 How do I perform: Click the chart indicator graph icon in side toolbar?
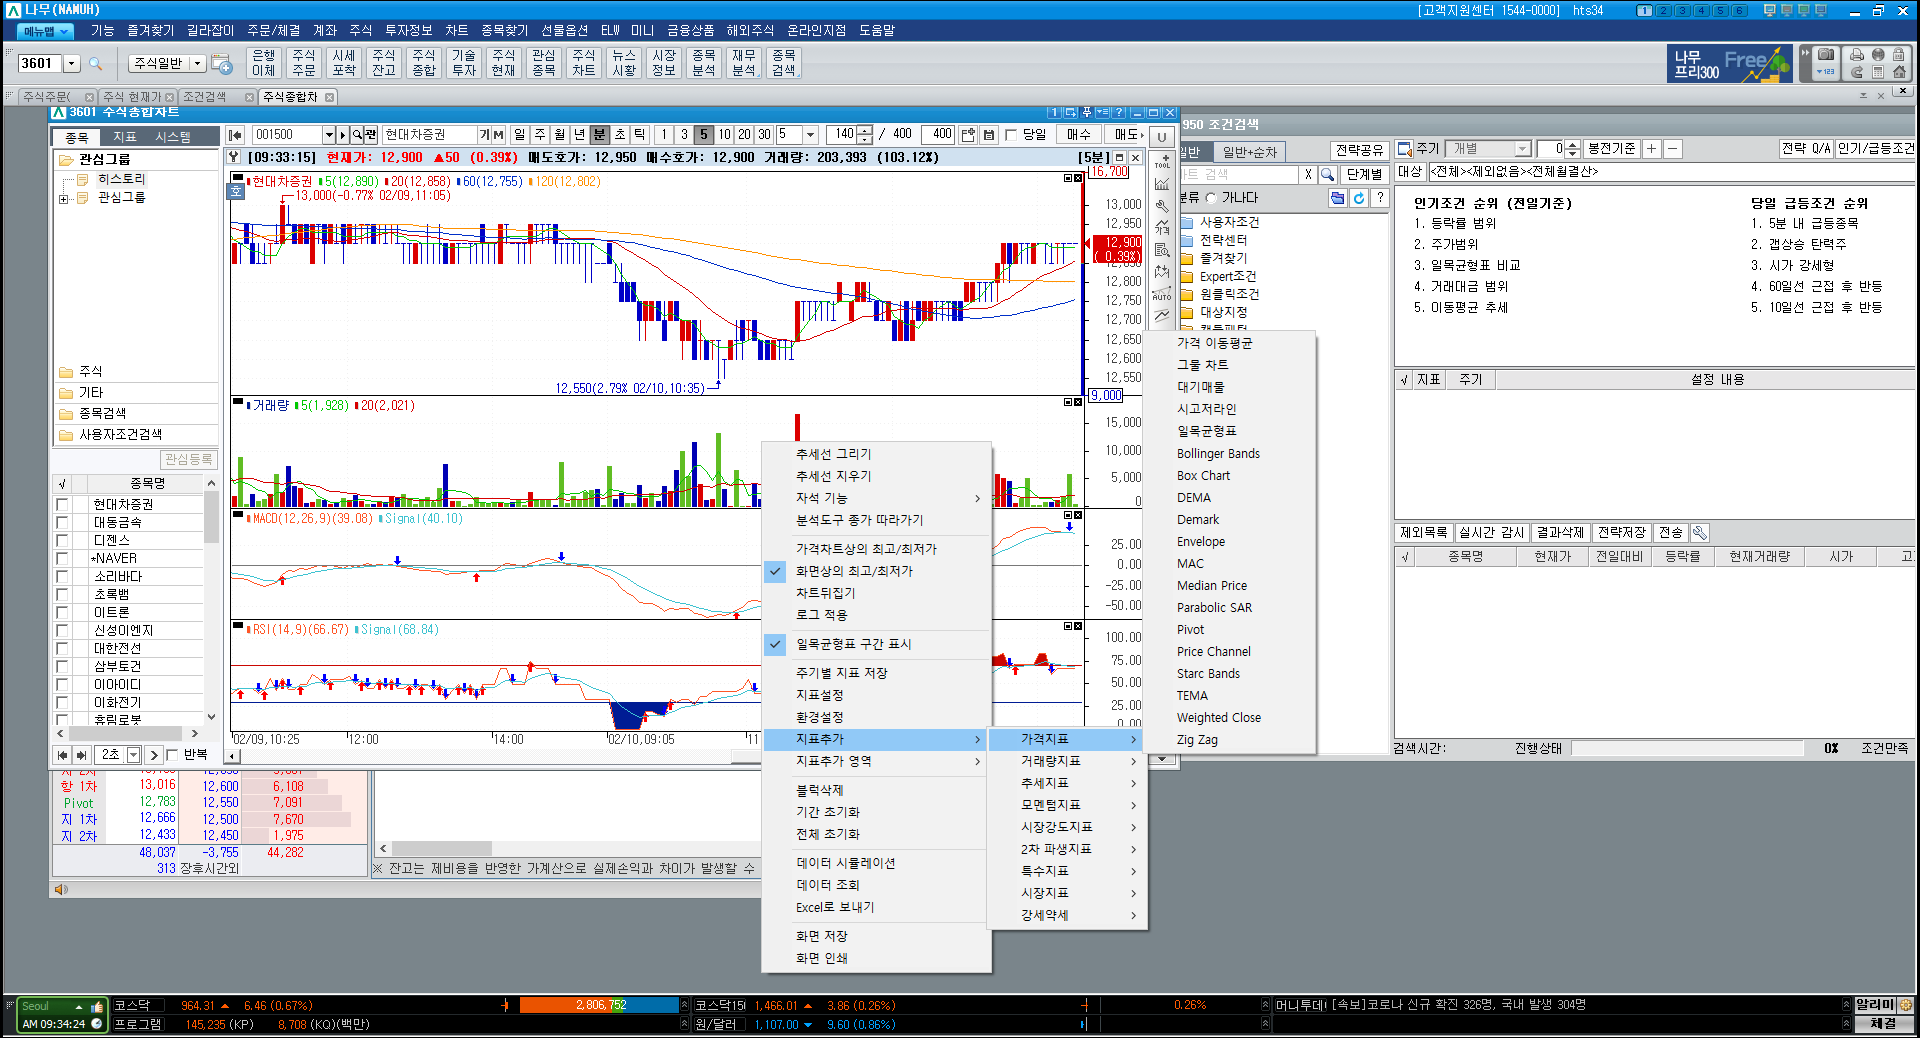(1162, 184)
